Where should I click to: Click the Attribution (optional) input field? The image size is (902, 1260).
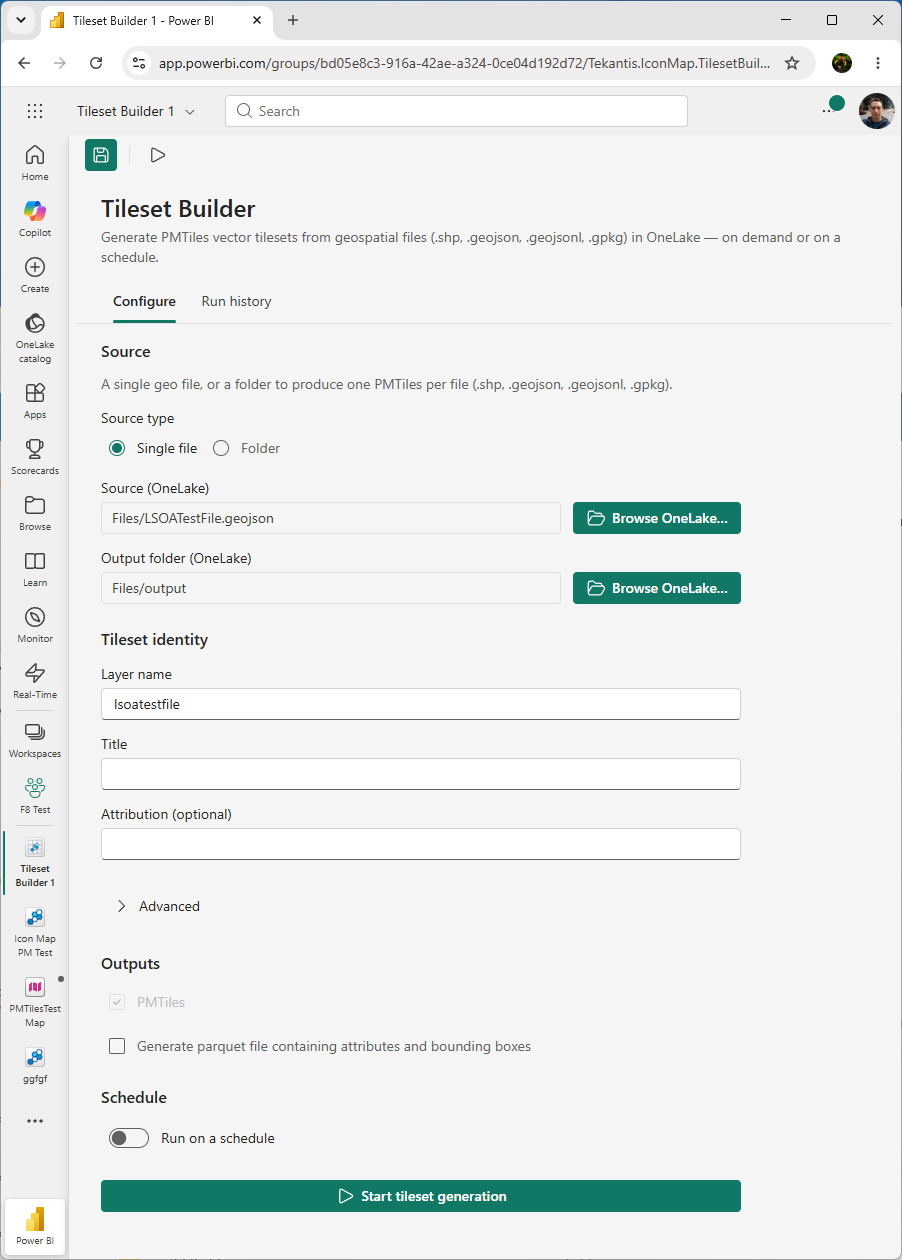(x=421, y=844)
